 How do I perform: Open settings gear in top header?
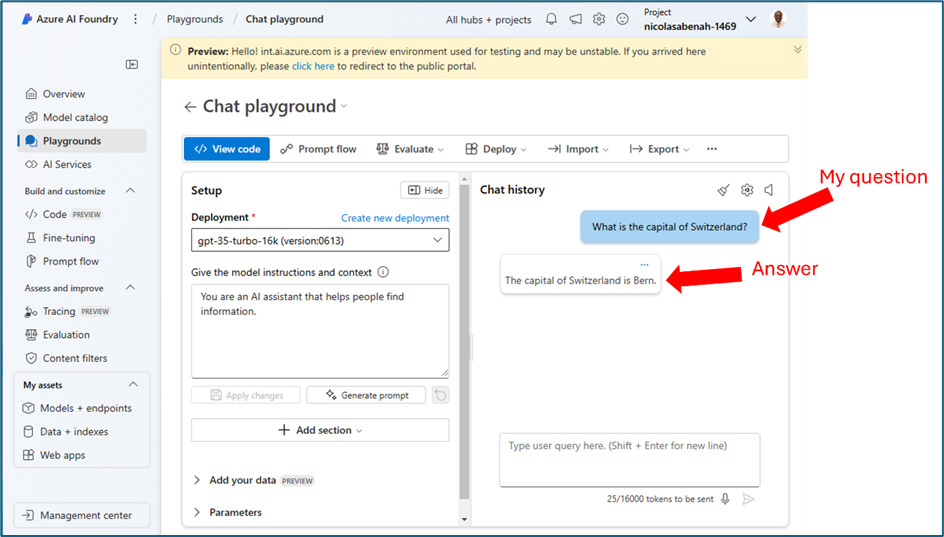click(598, 19)
